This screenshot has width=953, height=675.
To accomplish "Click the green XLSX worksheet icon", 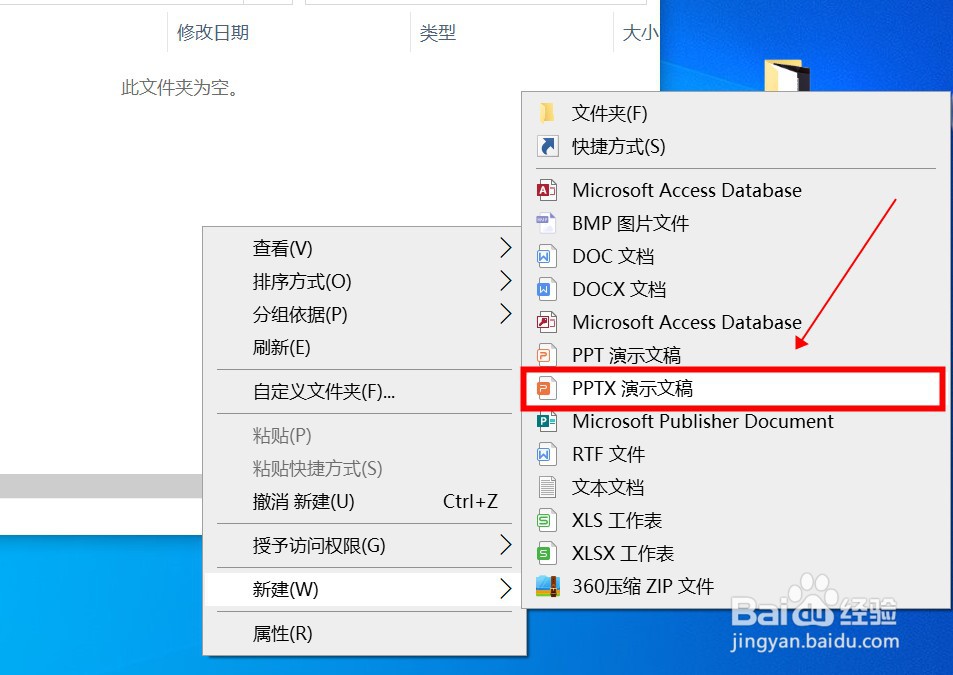I will tap(546, 553).
